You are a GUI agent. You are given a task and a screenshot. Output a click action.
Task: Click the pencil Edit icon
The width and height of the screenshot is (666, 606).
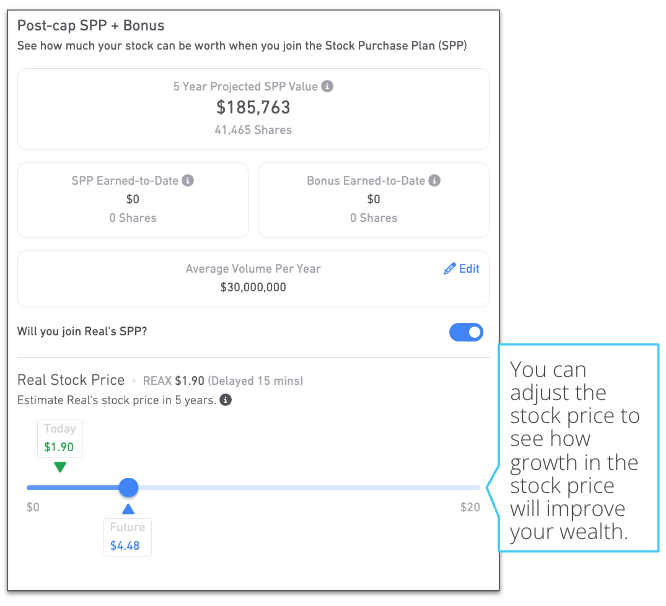(449, 269)
